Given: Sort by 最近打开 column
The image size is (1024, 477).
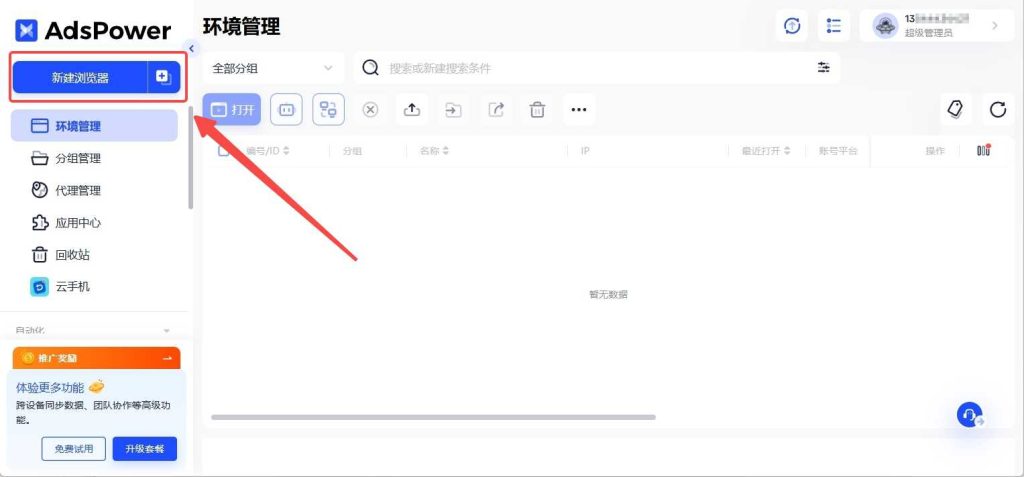Looking at the screenshot, I should point(766,151).
